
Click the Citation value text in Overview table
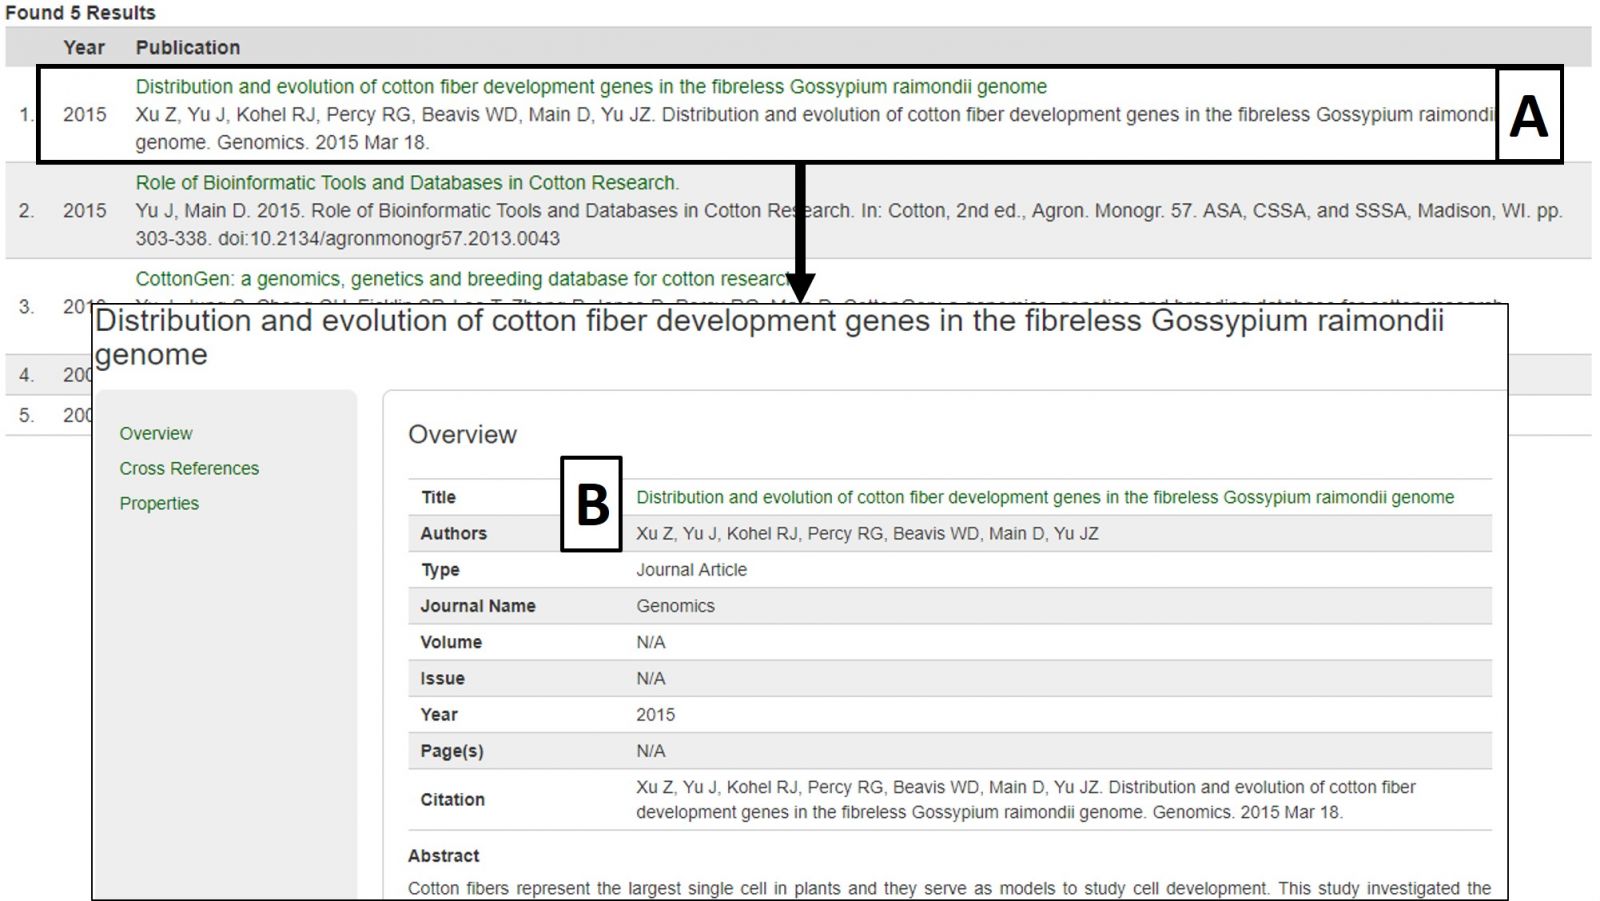1026,800
